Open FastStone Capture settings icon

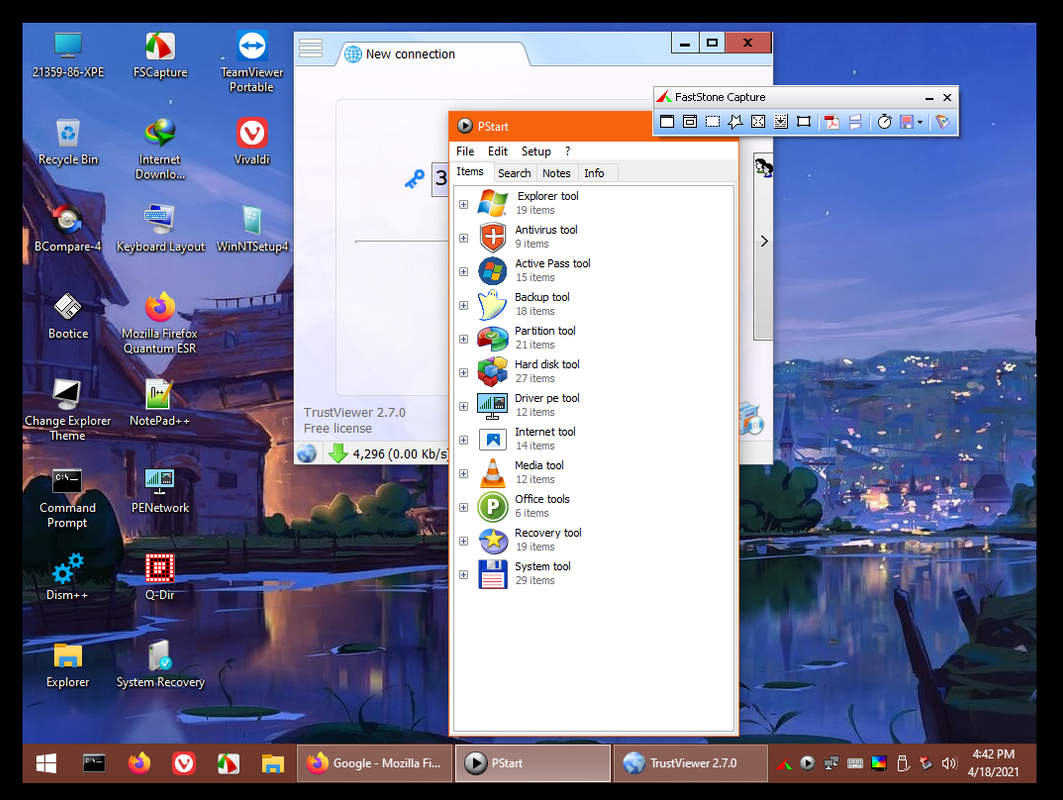pyautogui.click(x=942, y=121)
